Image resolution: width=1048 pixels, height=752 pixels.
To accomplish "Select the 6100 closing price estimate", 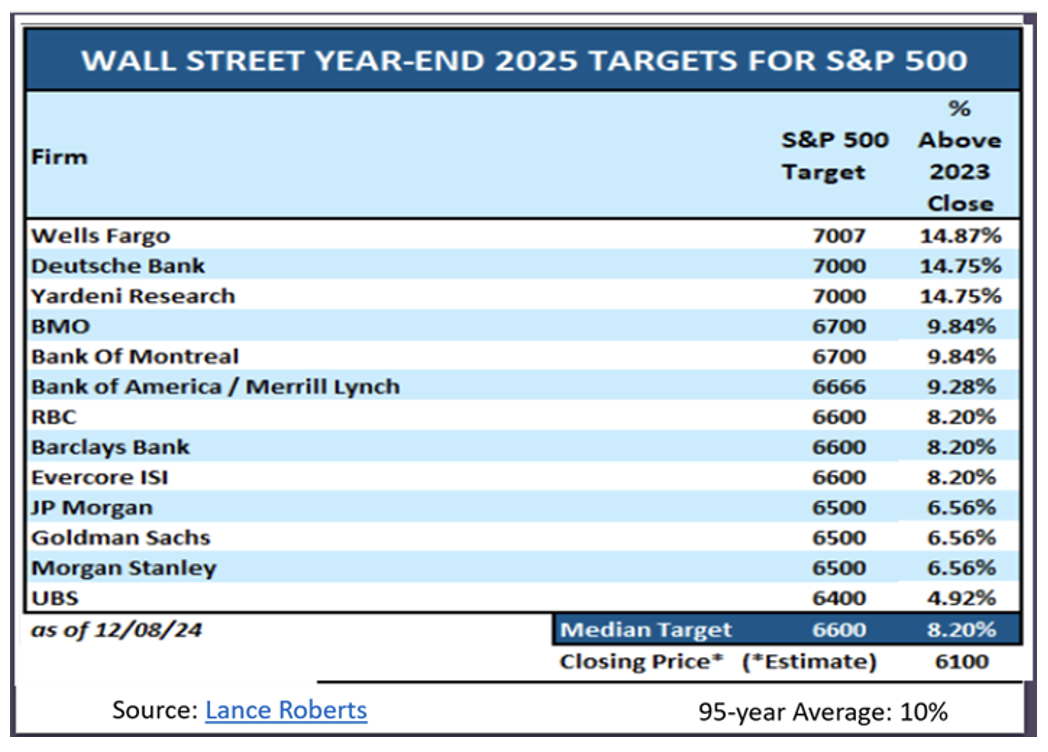I will coord(960,661).
